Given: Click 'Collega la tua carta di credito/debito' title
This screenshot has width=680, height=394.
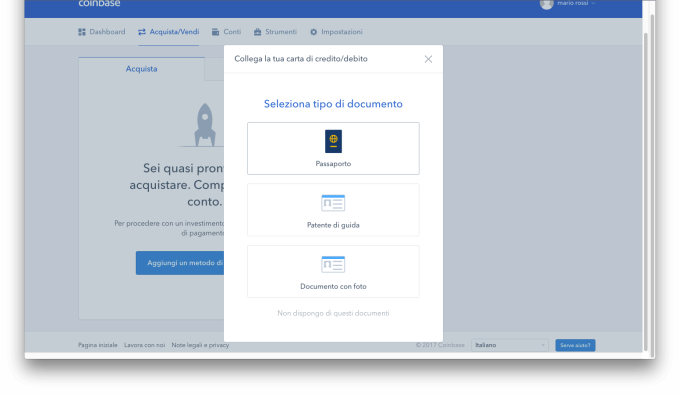Looking at the screenshot, I should point(301,59).
